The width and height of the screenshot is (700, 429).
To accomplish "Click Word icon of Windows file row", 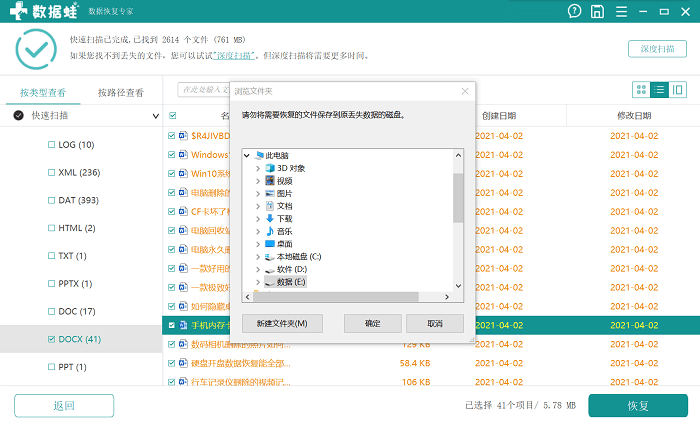I will (183, 154).
